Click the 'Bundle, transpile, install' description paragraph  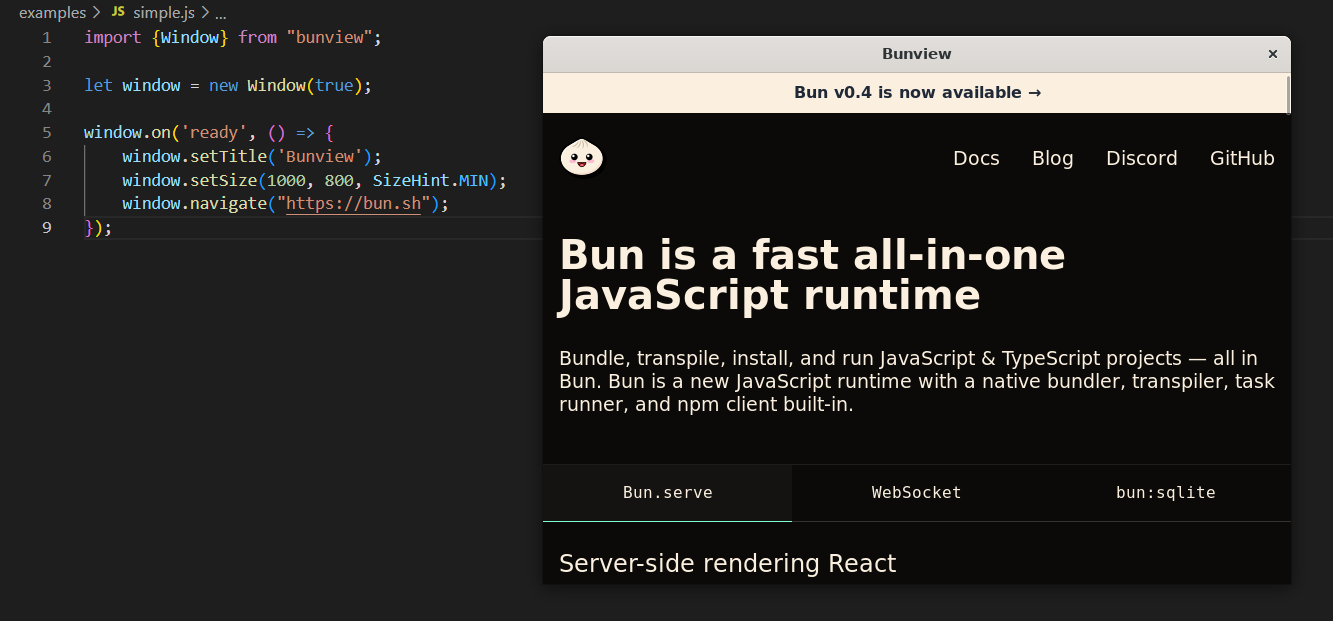coord(917,382)
